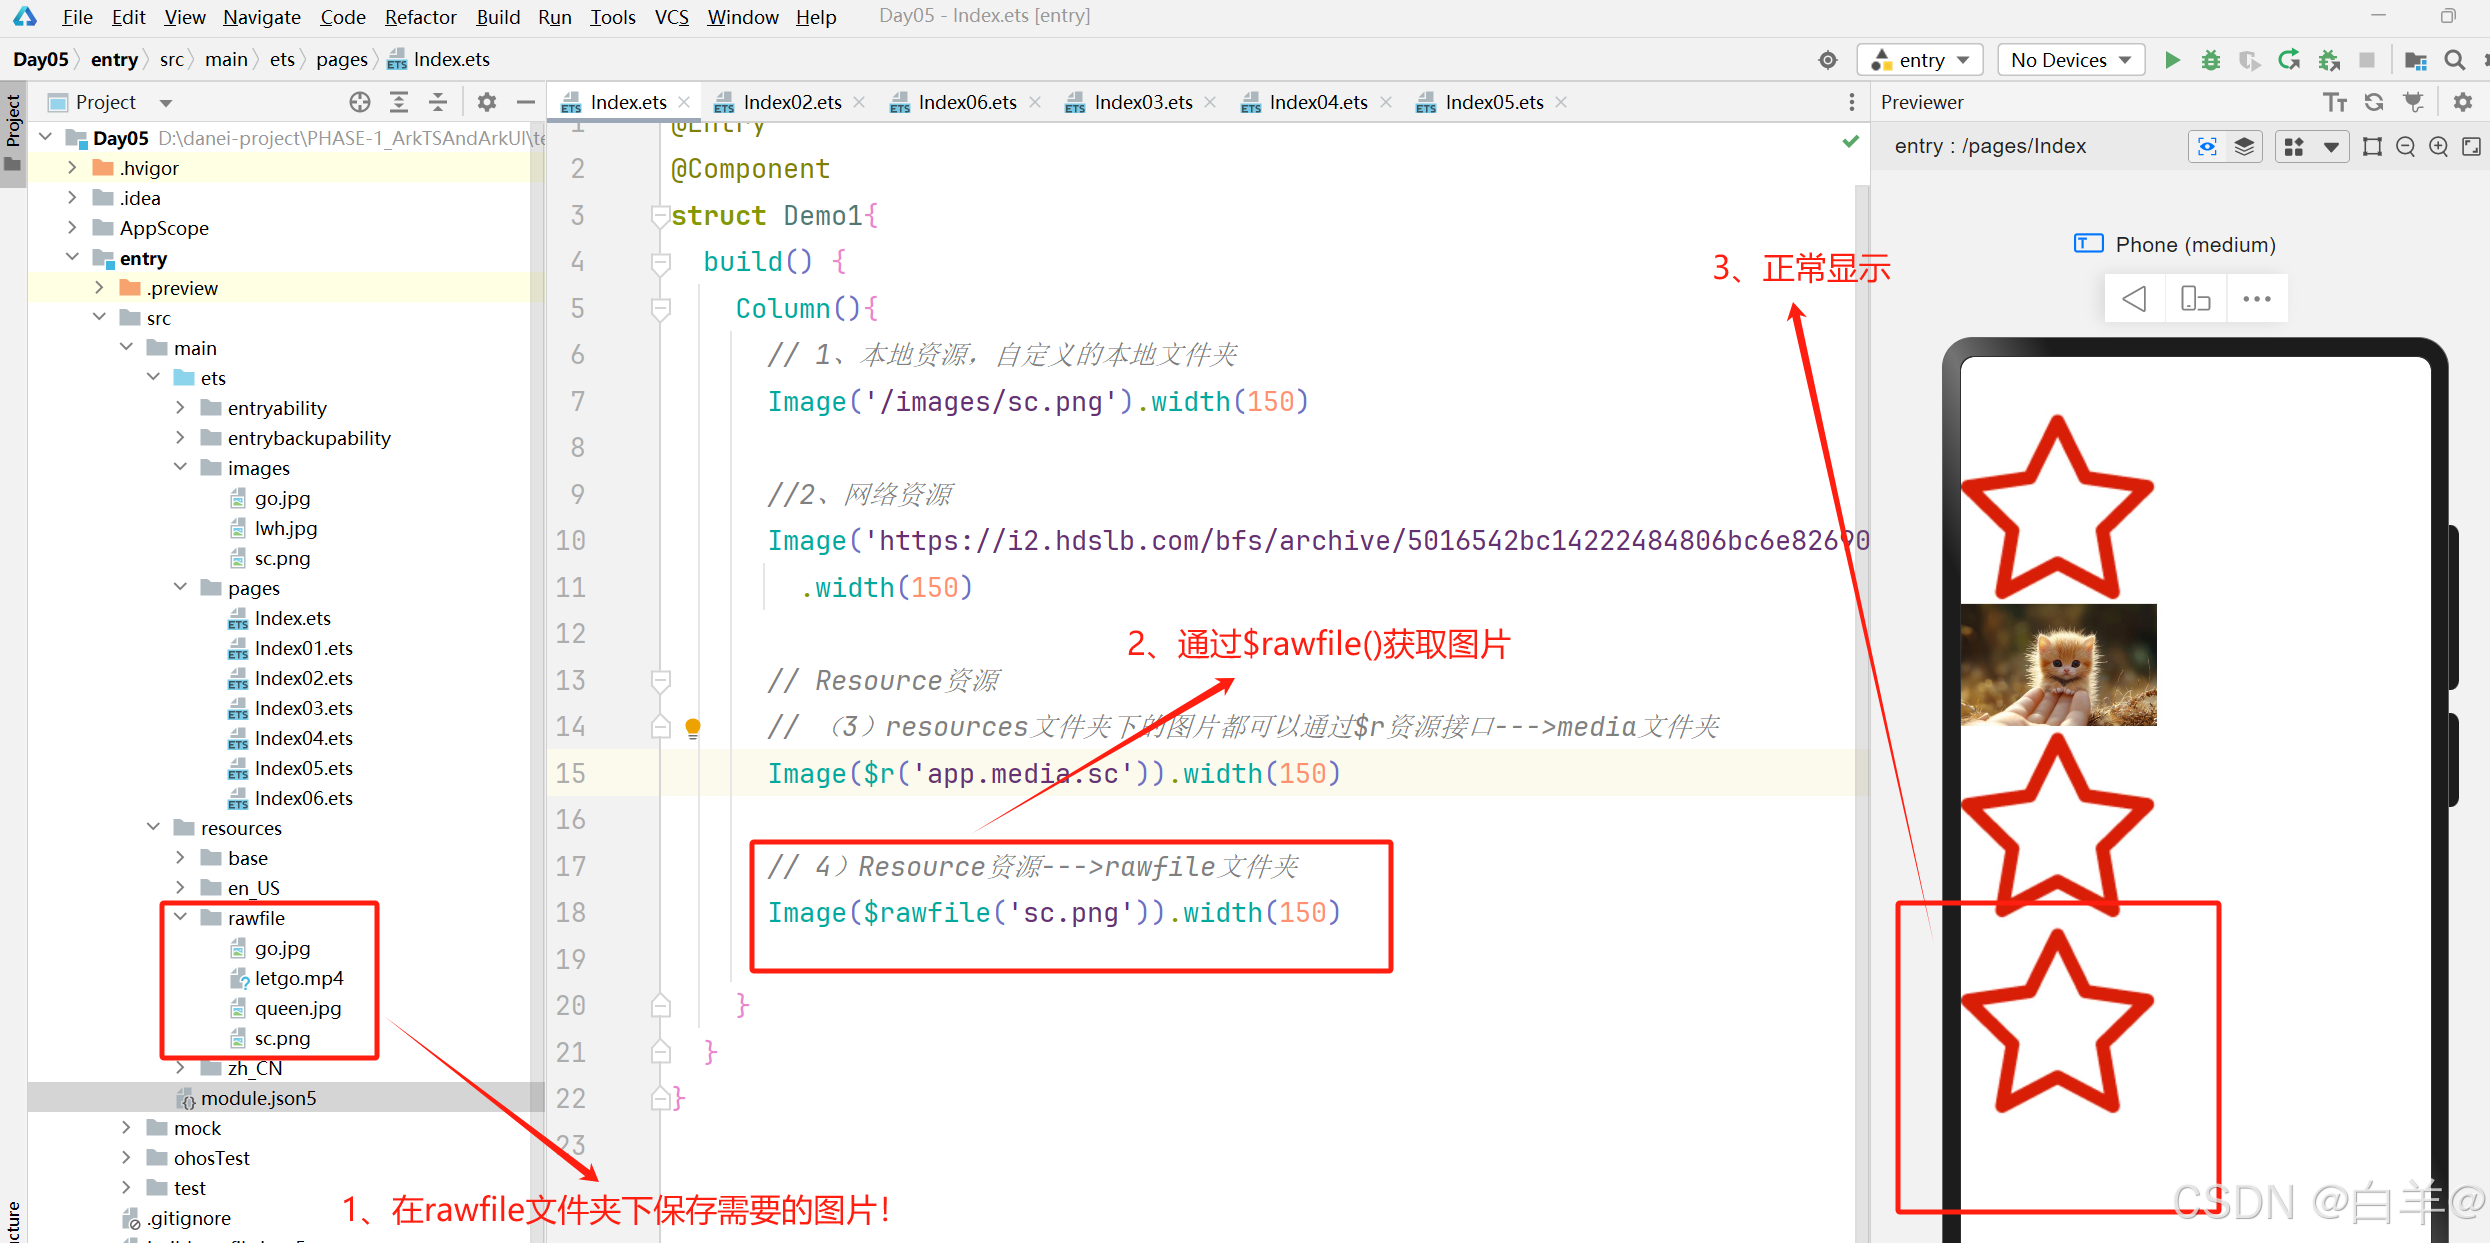
Task: Toggle the Previewer layers view button
Action: click(x=2244, y=147)
